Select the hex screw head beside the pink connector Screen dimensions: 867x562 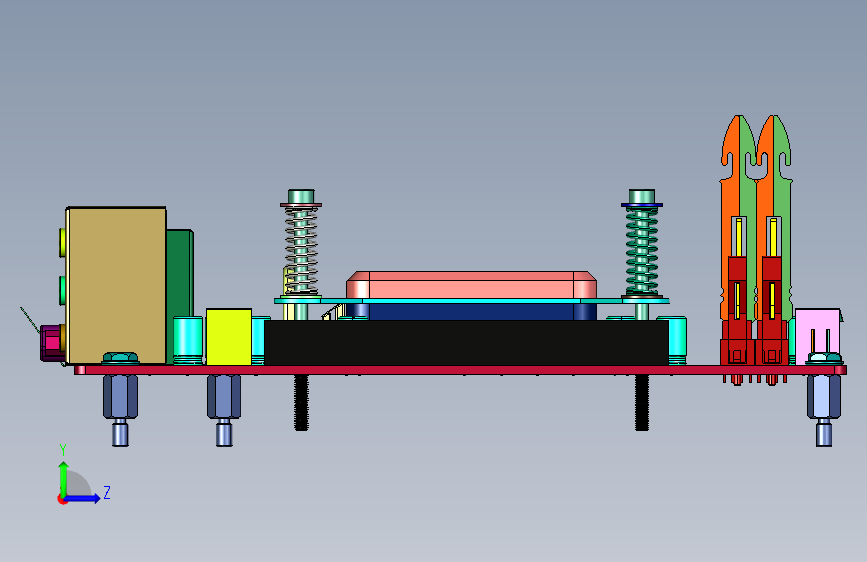pyautogui.click(x=824, y=358)
